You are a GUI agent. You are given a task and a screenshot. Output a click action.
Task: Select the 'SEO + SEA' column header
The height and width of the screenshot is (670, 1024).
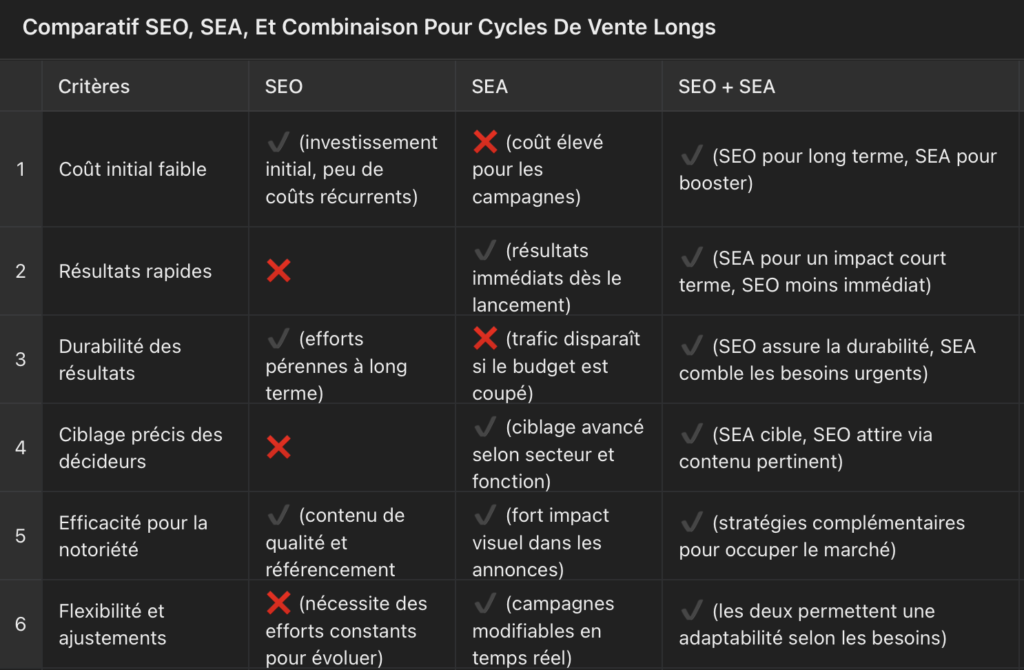(x=726, y=87)
